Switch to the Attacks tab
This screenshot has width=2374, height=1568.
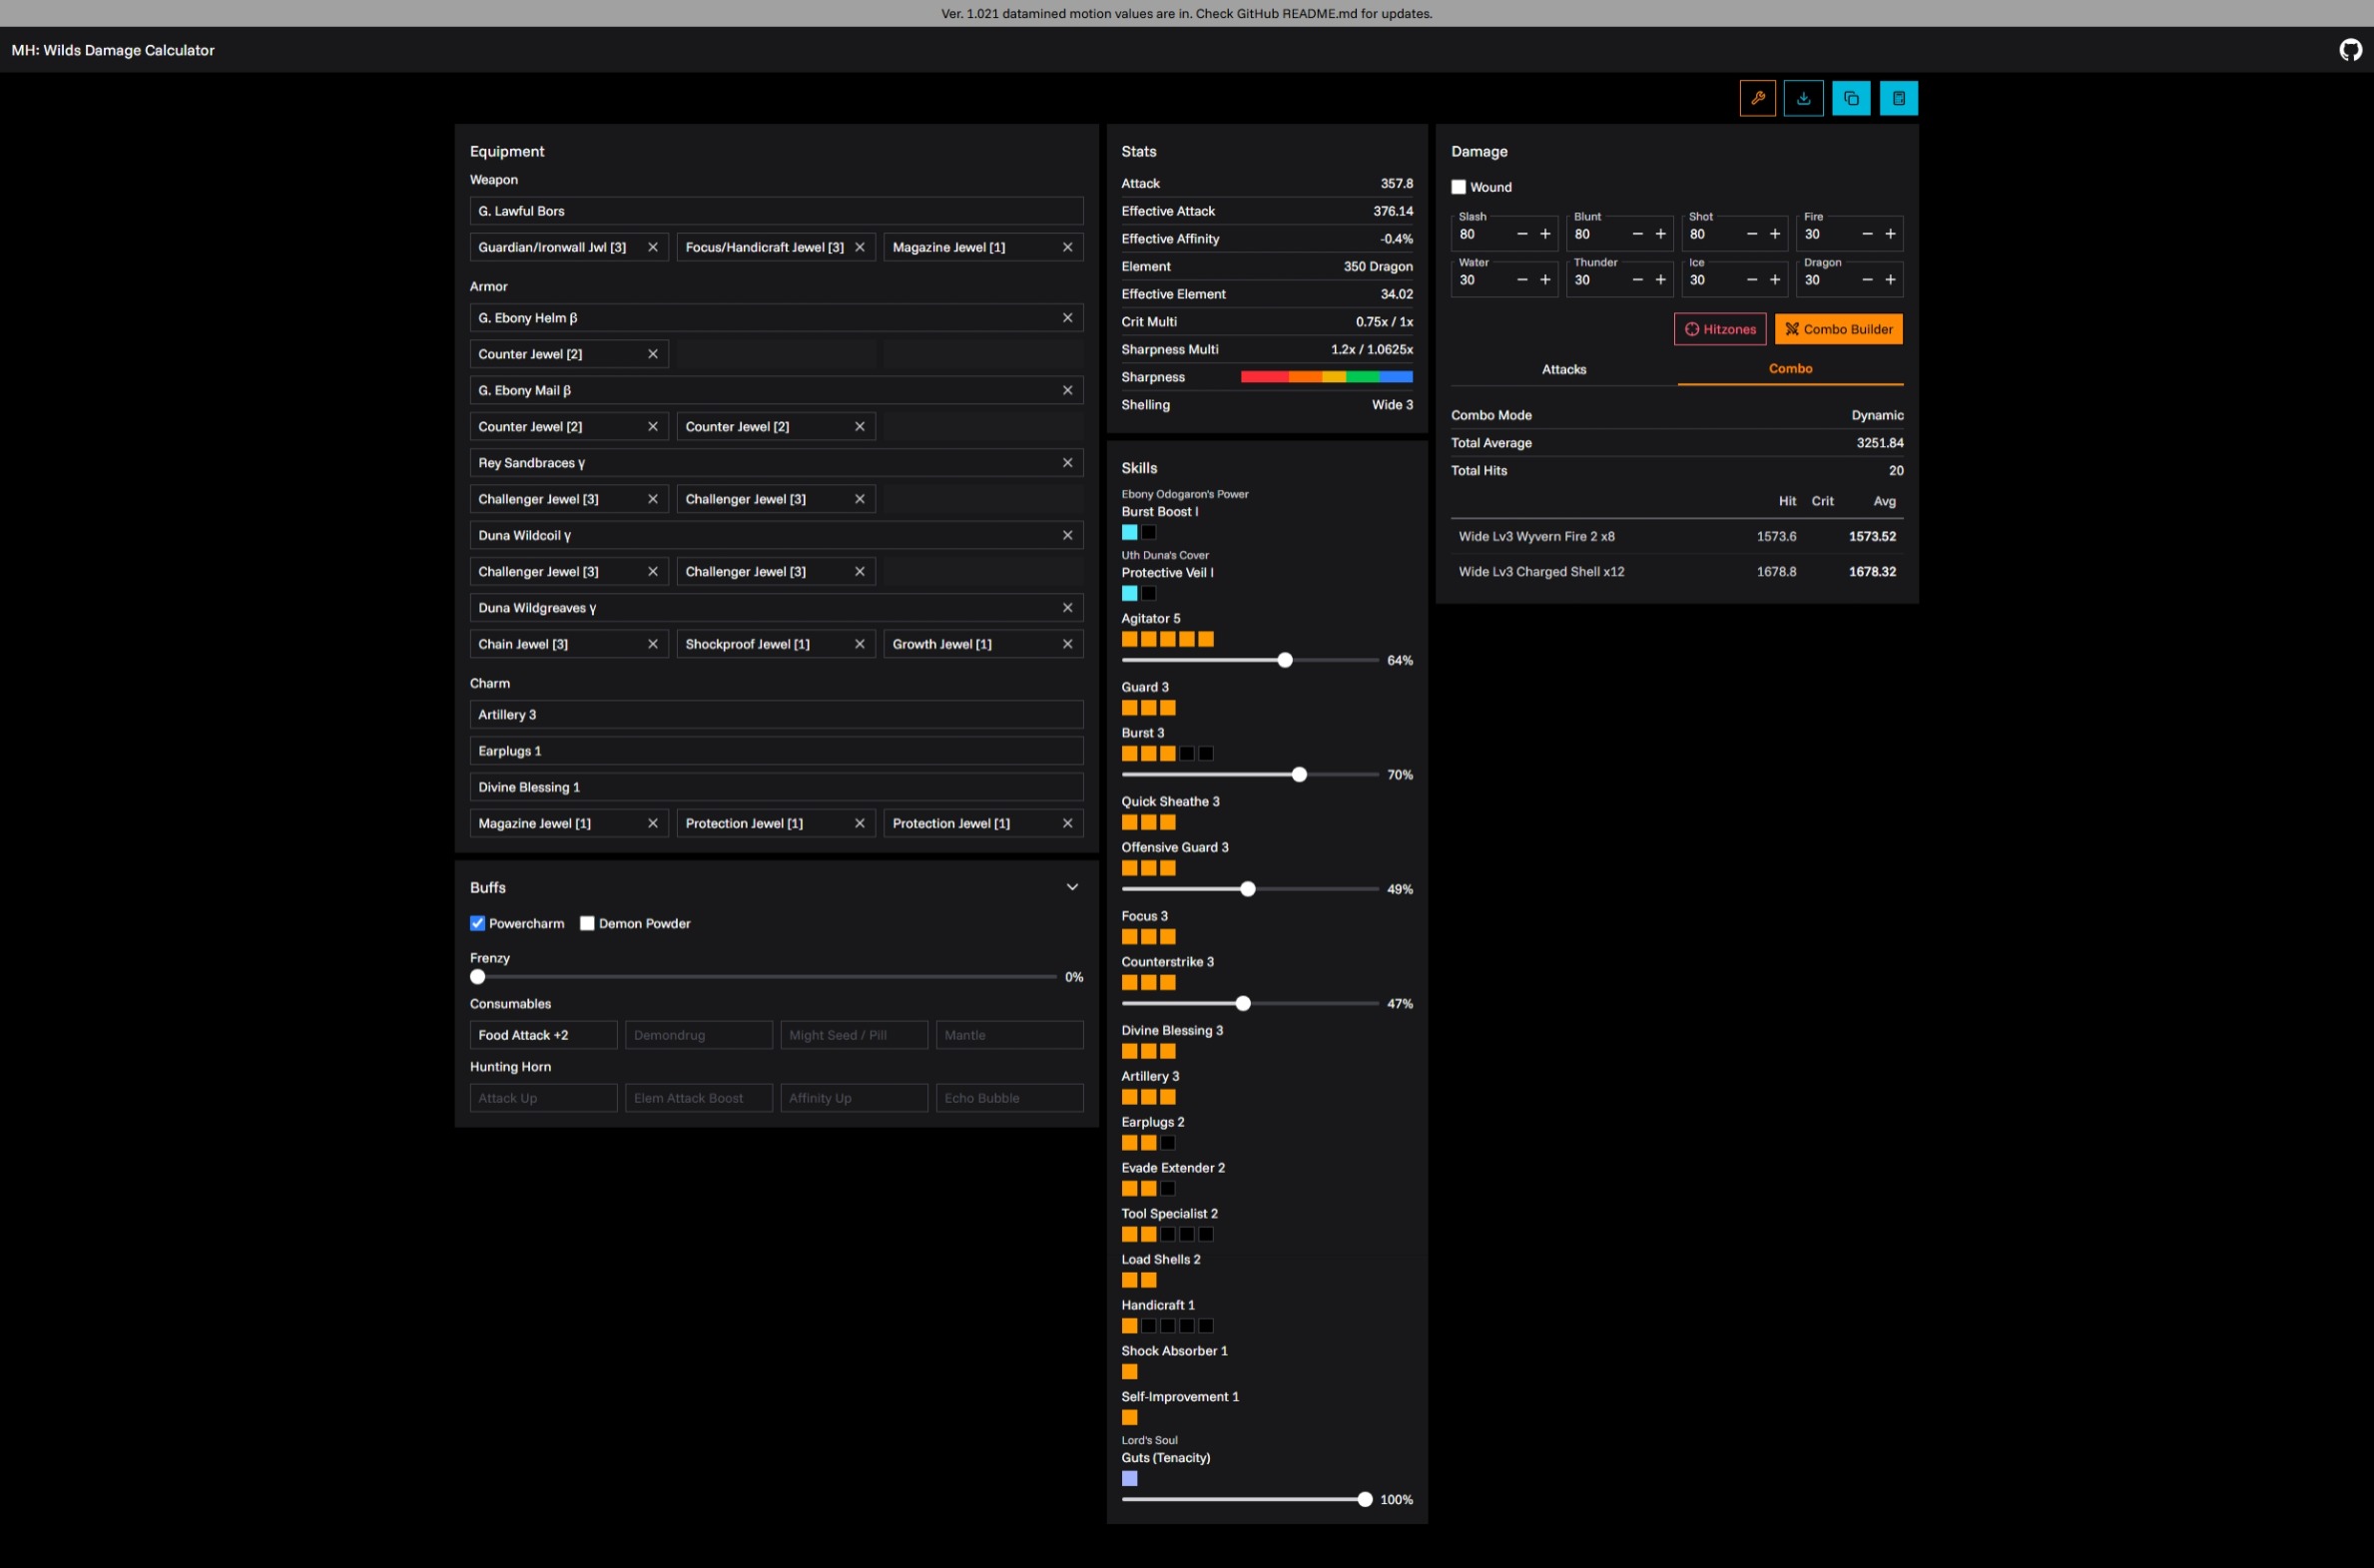click(x=1563, y=369)
